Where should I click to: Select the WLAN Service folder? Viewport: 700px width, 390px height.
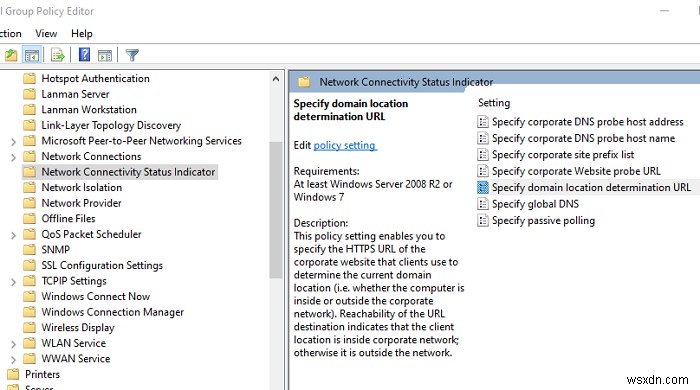pyautogui.click(x=65, y=344)
